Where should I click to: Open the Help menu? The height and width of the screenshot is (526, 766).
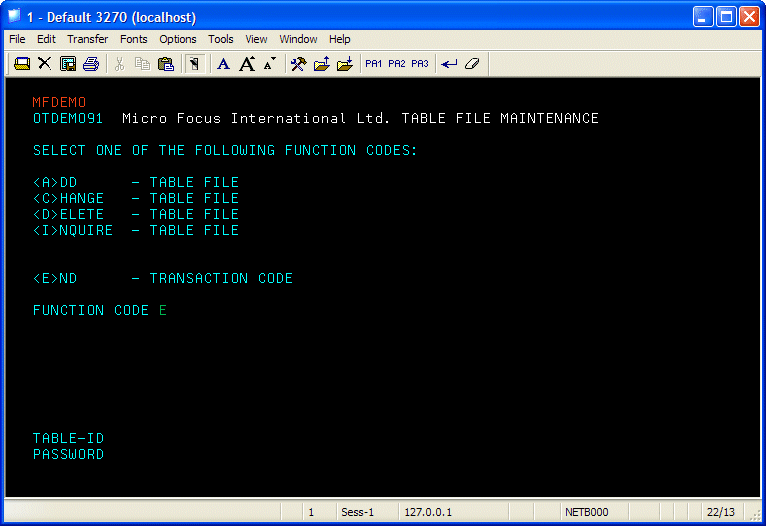click(x=340, y=39)
